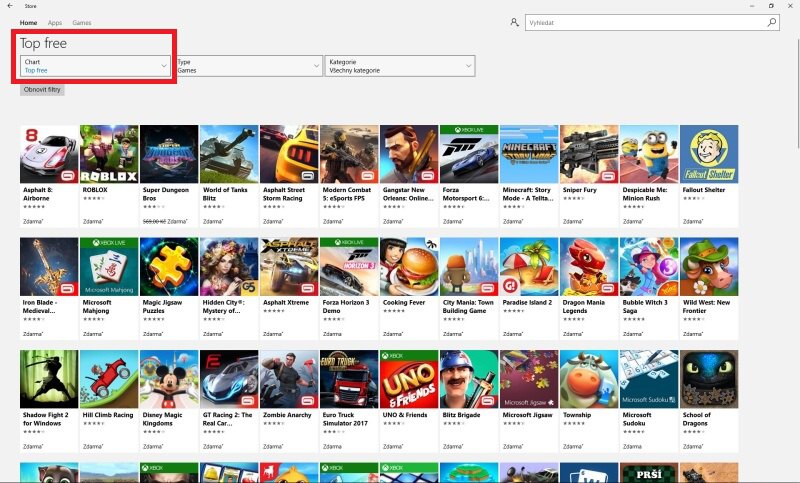Screen dimensions: 800x483
Task: Open Asphalt Xtreme game icon
Action: [x=289, y=266]
